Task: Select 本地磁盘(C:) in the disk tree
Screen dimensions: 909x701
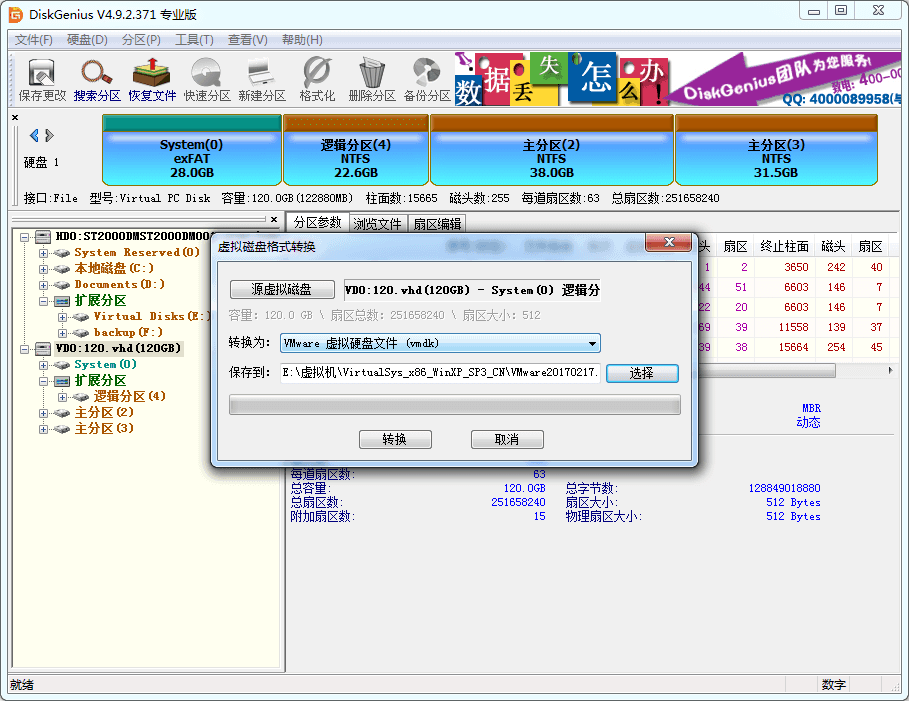Action: click(114, 268)
